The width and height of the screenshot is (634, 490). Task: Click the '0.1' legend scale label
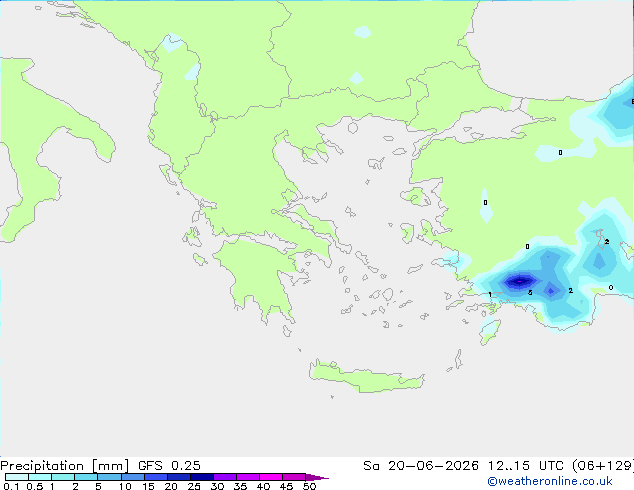tap(11, 486)
